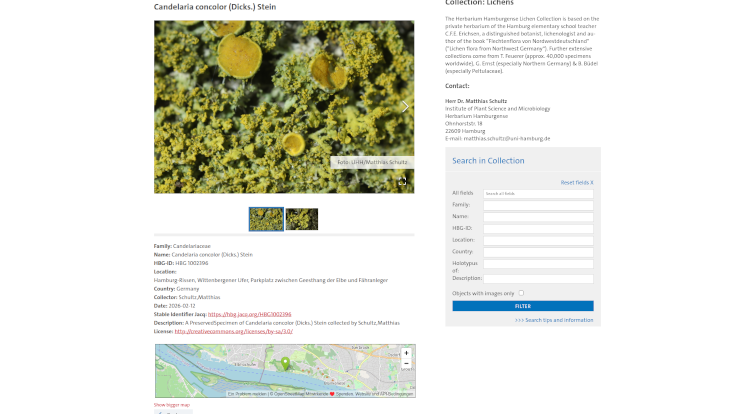Select the first lichen thumbnail
Image resolution: width=733 pixels, height=414 pixels.
tap(266, 219)
